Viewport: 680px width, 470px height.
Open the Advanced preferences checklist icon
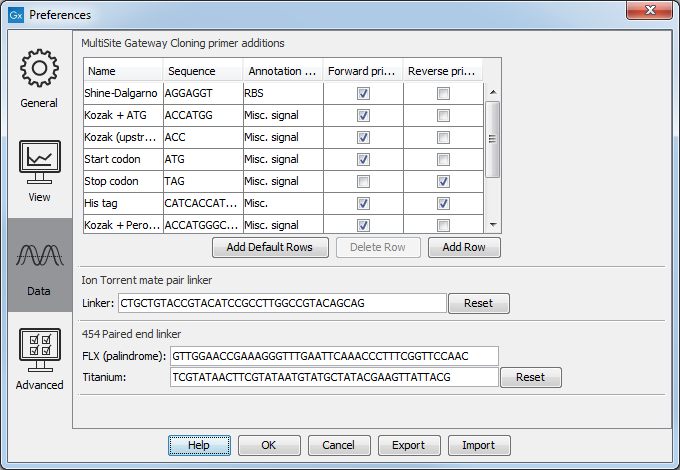(x=39, y=349)
